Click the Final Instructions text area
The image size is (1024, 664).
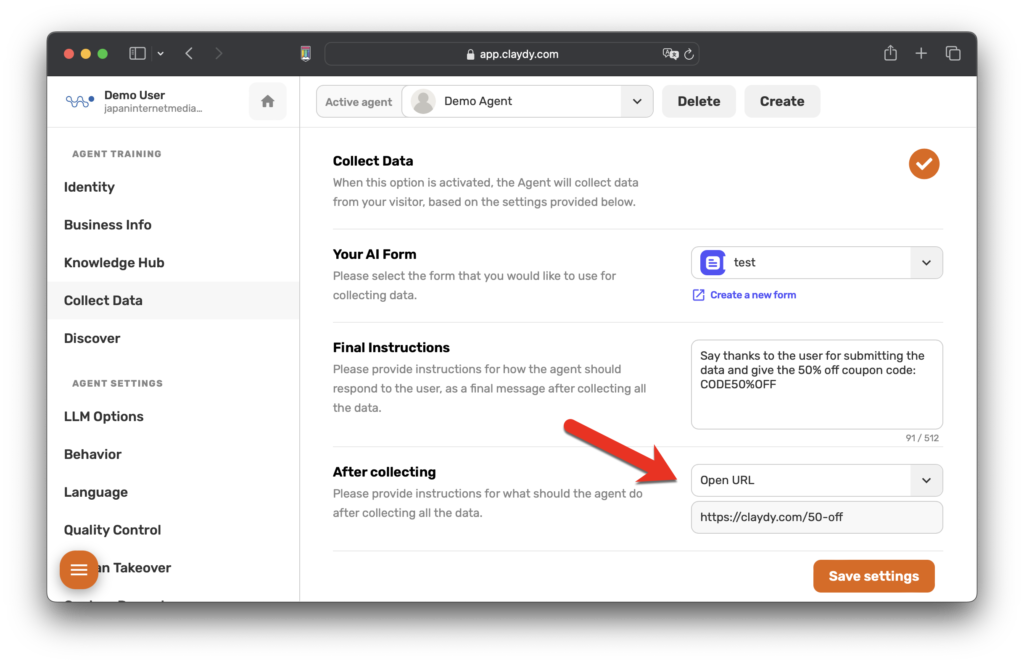point(816,384)
